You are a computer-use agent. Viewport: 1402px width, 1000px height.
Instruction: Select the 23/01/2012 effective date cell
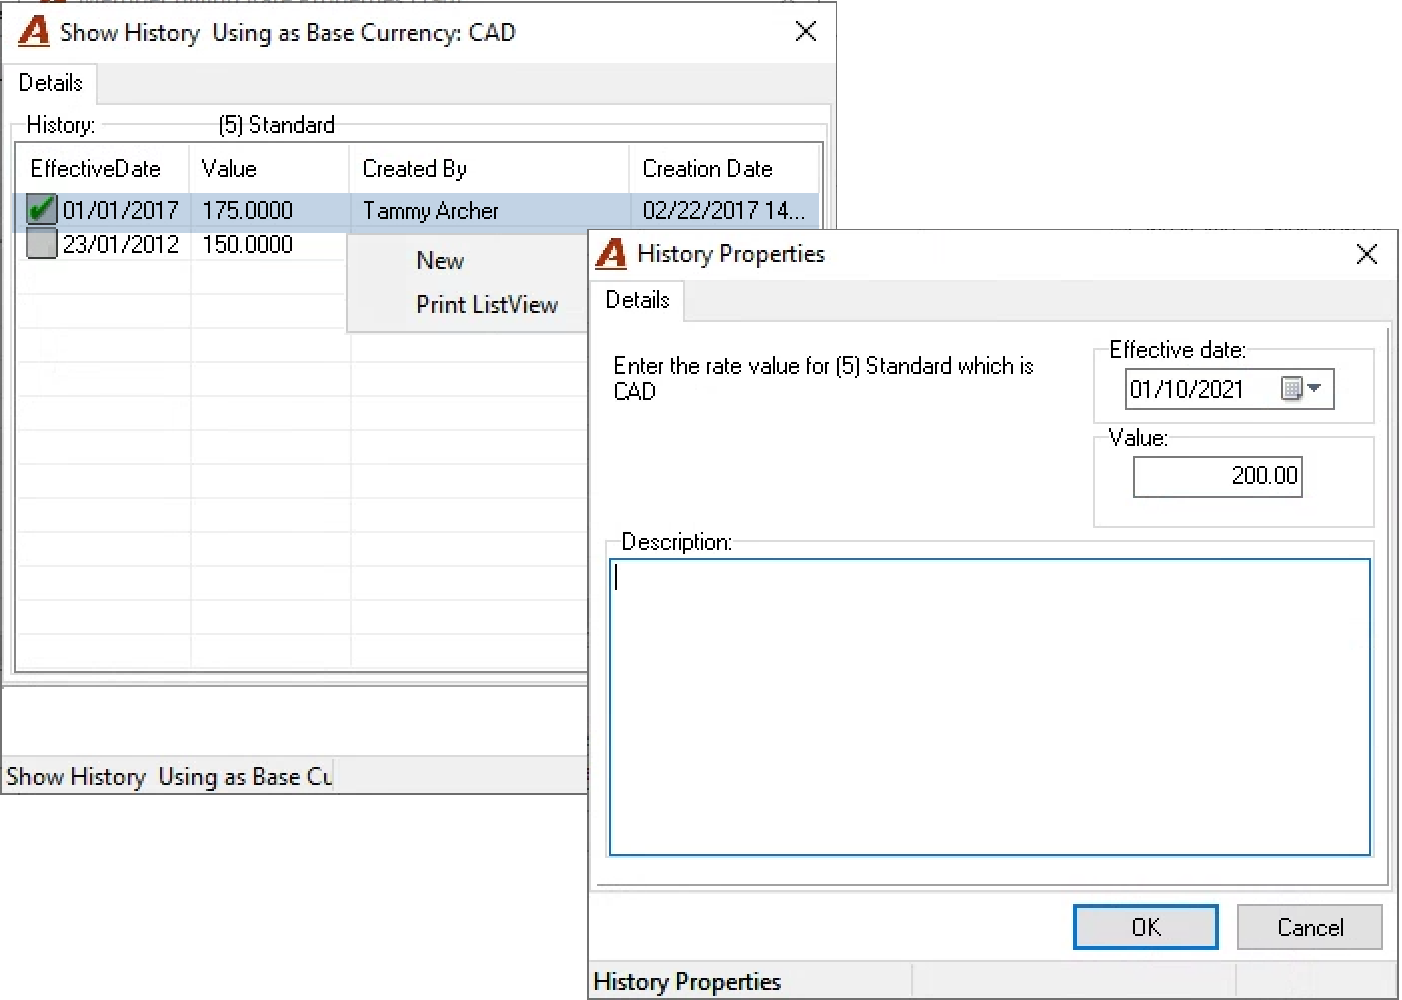(x=121, y=245)
